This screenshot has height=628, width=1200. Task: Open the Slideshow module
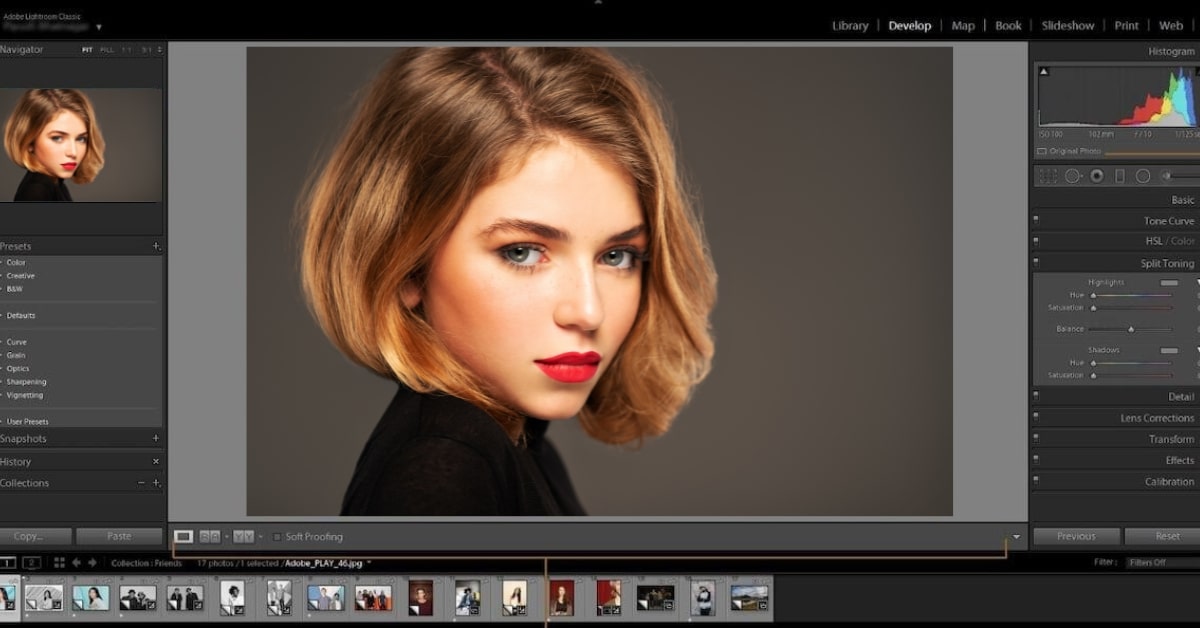[x=1068, y=26]
